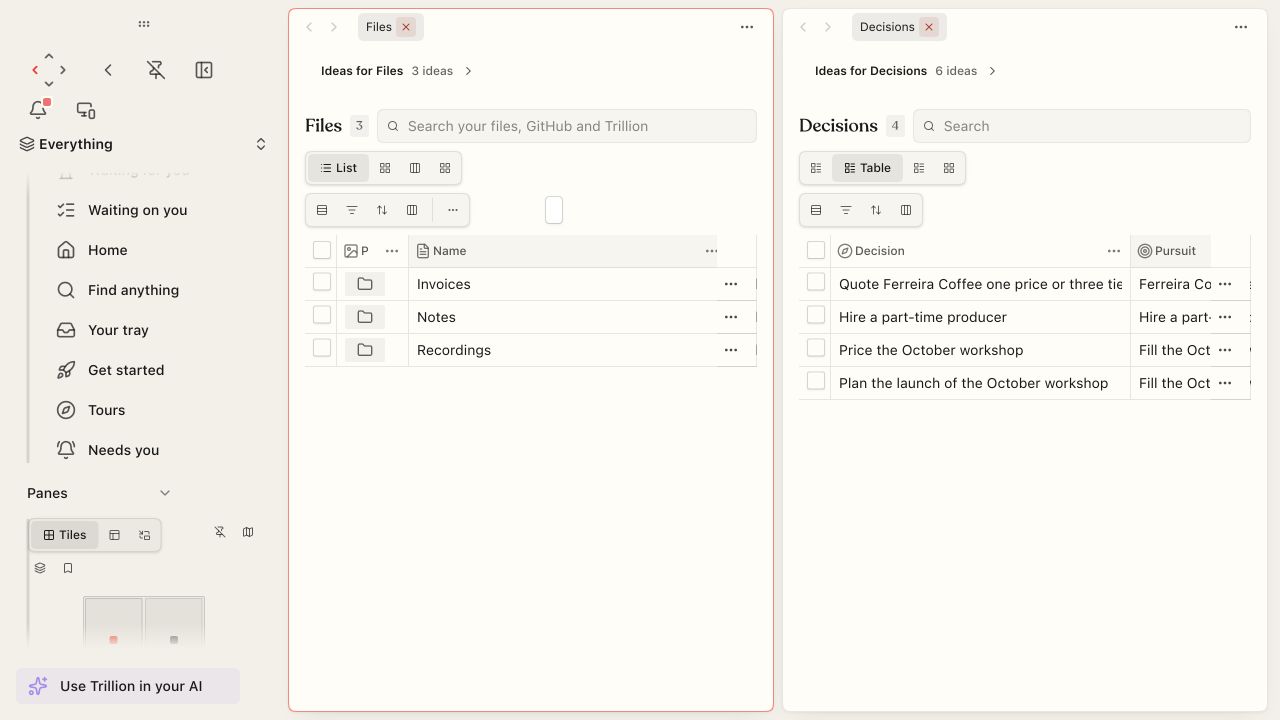The width and height of the screenshot is (1280, 720).
Task: Click the left pane thumbnail with the red dot
Action: (x=113, y=621)
